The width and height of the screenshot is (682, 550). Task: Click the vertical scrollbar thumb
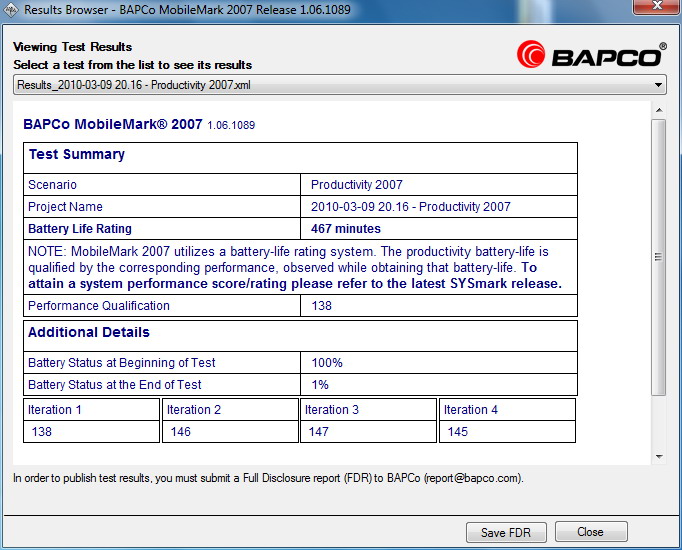coord(659,257)
